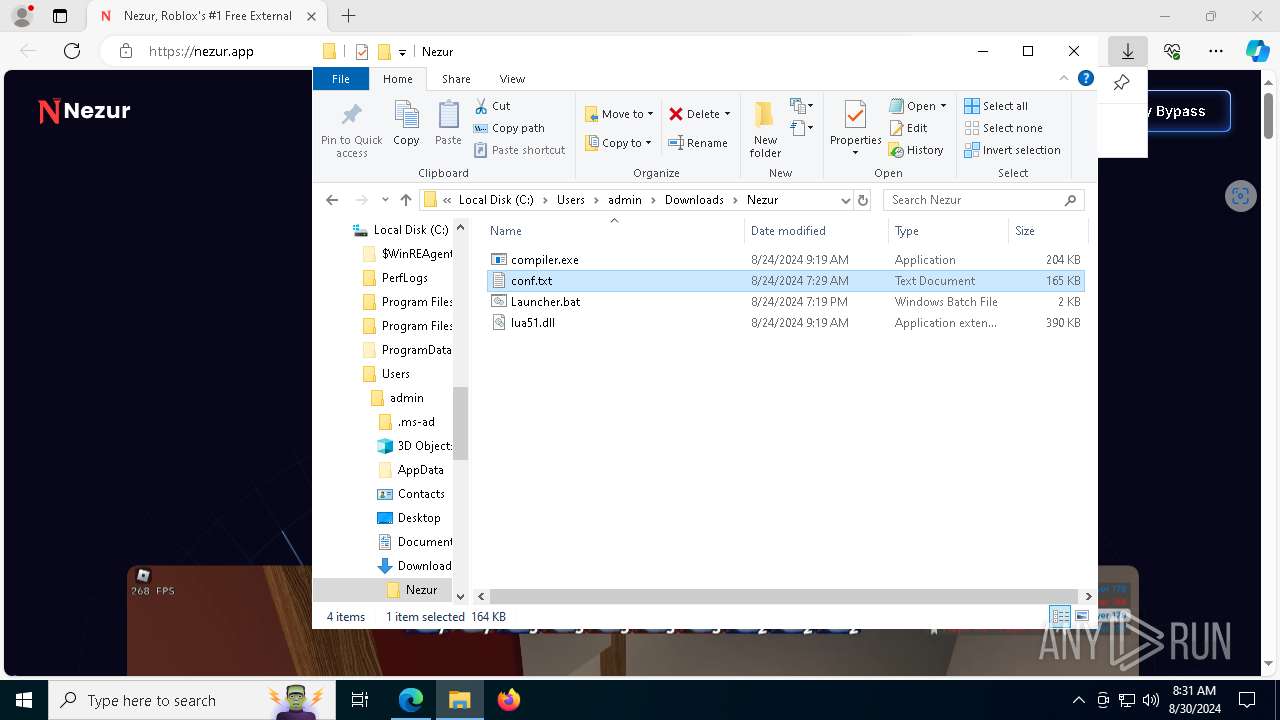Image resolution: width=1280 pixels, height=720 pixels.
Task: Create a New folder
Action: (765, 129)
